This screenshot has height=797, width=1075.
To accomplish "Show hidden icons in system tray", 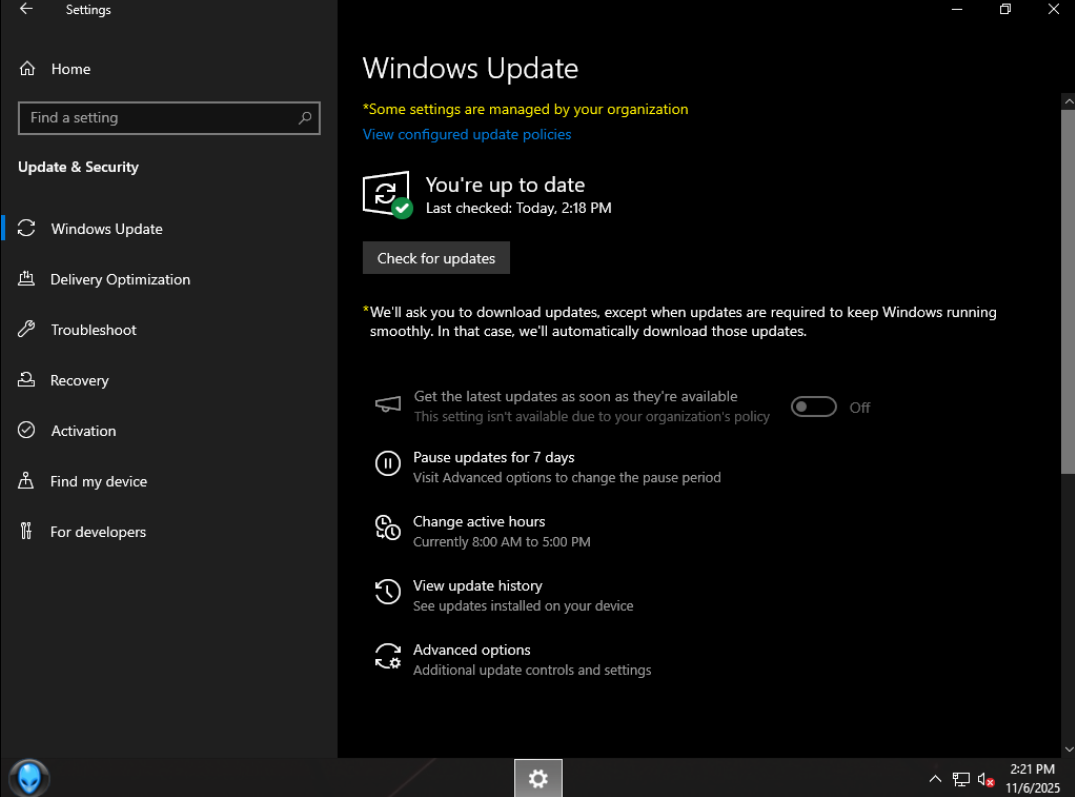I will (x=935, y=779).
